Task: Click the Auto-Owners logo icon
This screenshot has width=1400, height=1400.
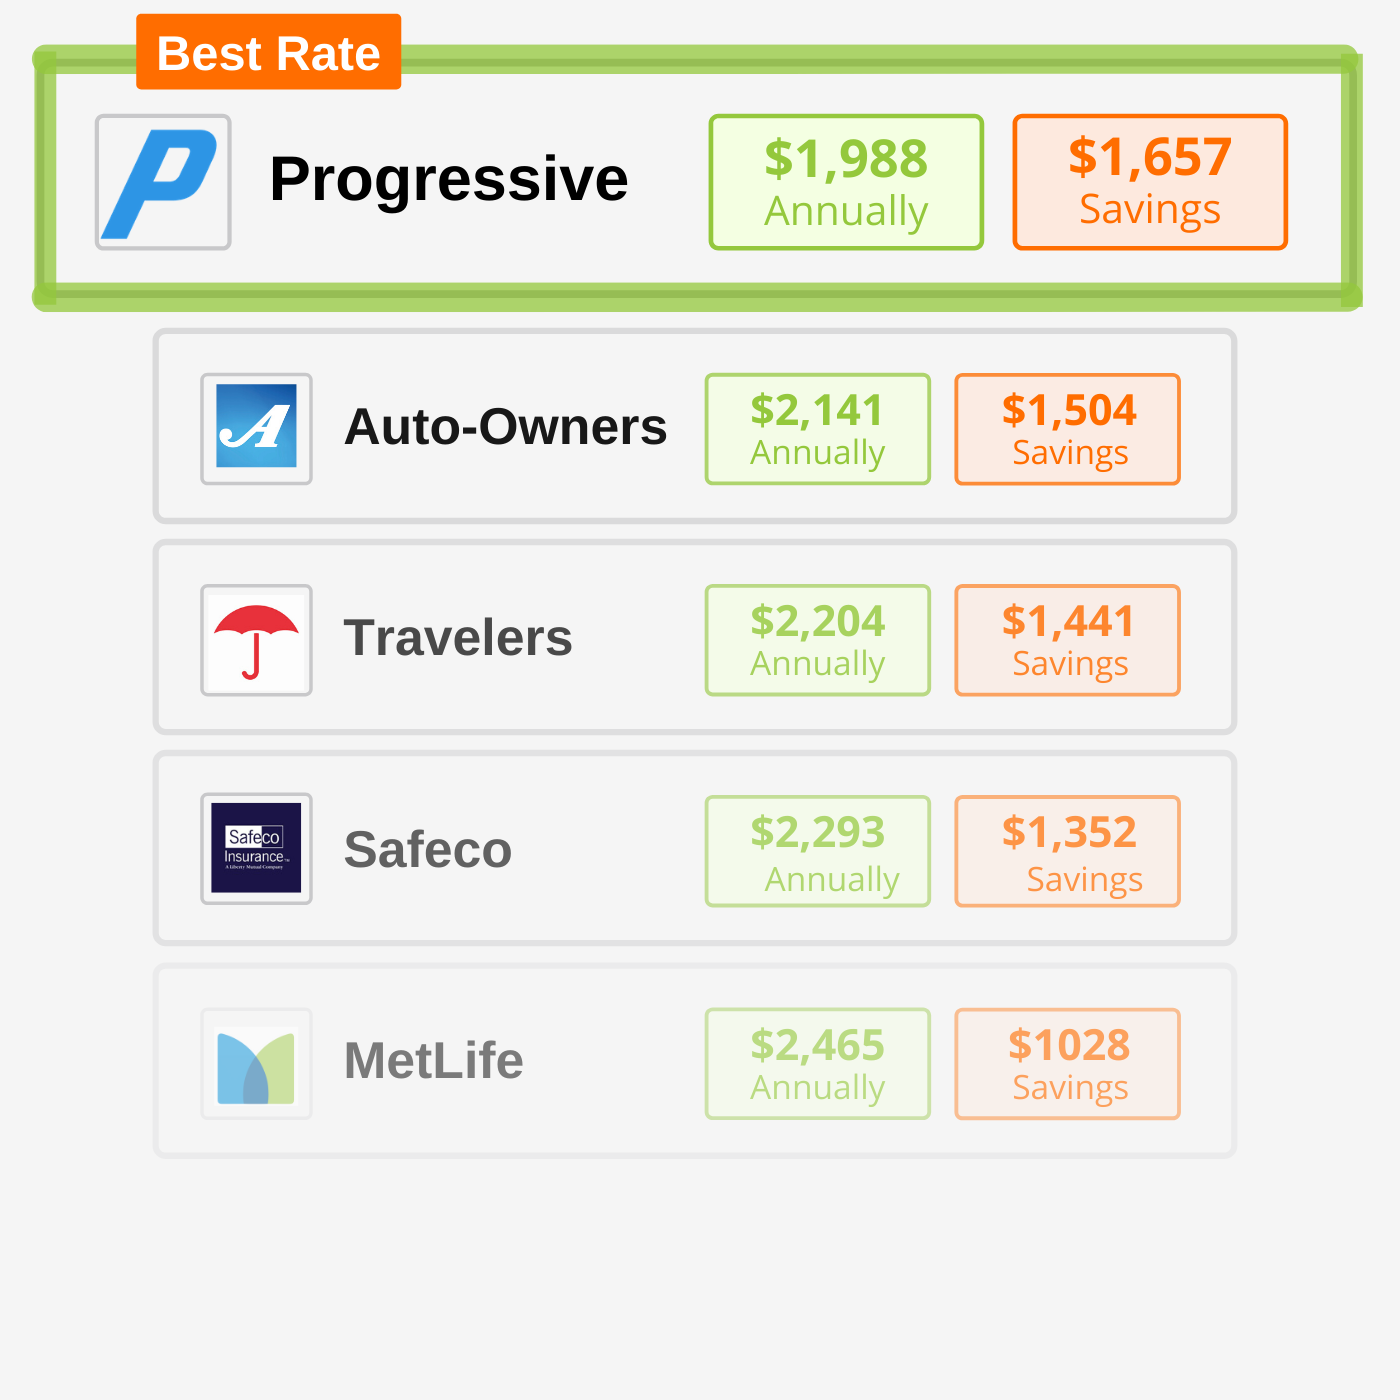Action: [x=257, y=429]
